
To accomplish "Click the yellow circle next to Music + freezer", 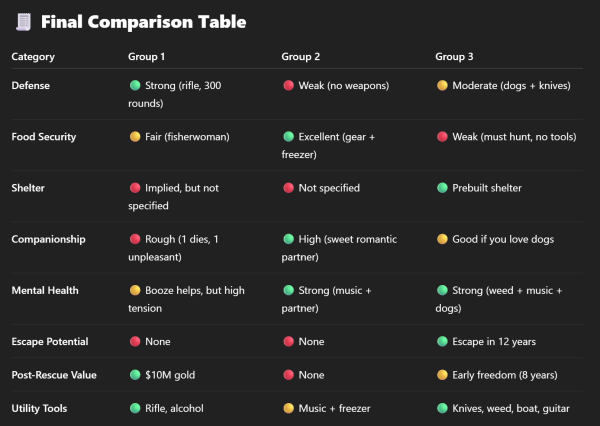I will [x=288, y=409].
